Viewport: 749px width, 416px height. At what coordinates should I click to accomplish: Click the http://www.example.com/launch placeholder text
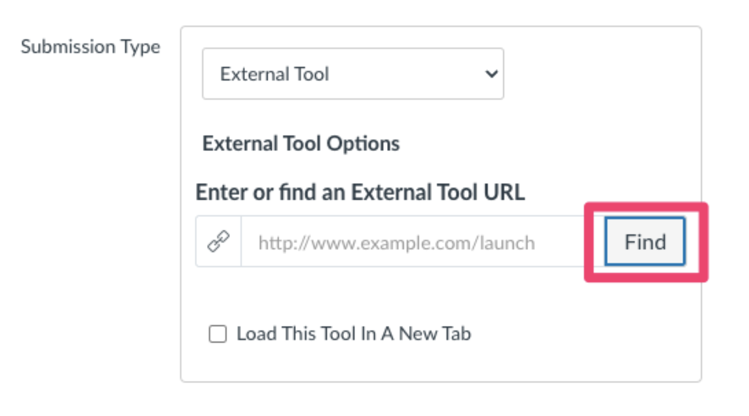click(396, 242)
